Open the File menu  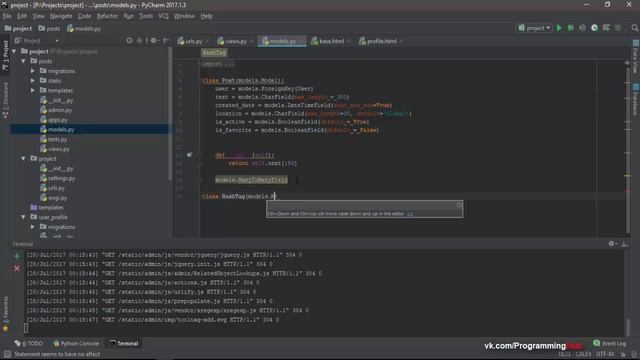(7, 16)
